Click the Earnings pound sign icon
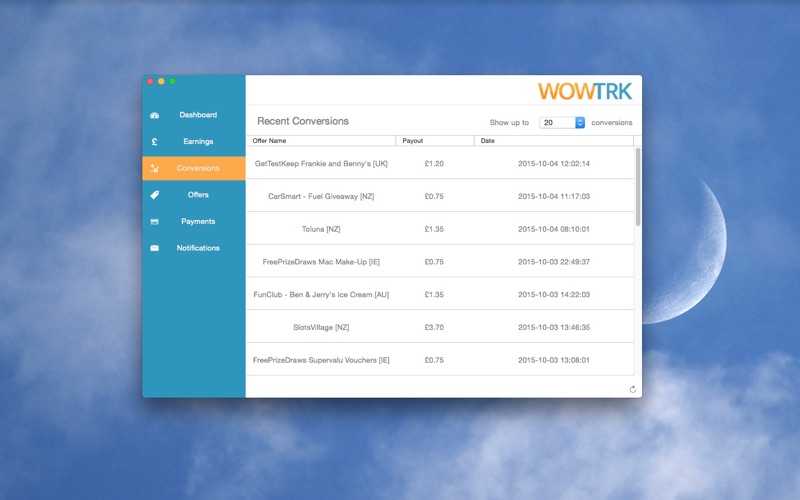 155,142
